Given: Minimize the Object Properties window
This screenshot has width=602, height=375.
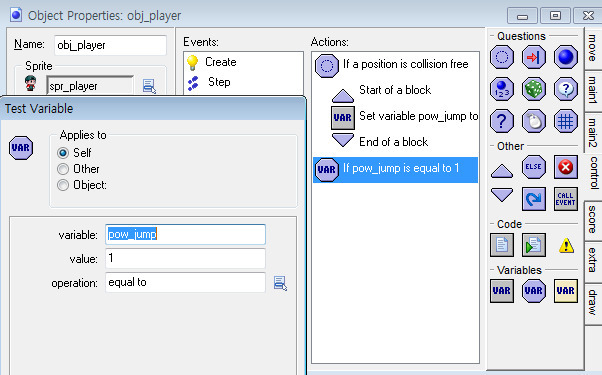Looking at the screenshot, I should click(x=522, y=16).
